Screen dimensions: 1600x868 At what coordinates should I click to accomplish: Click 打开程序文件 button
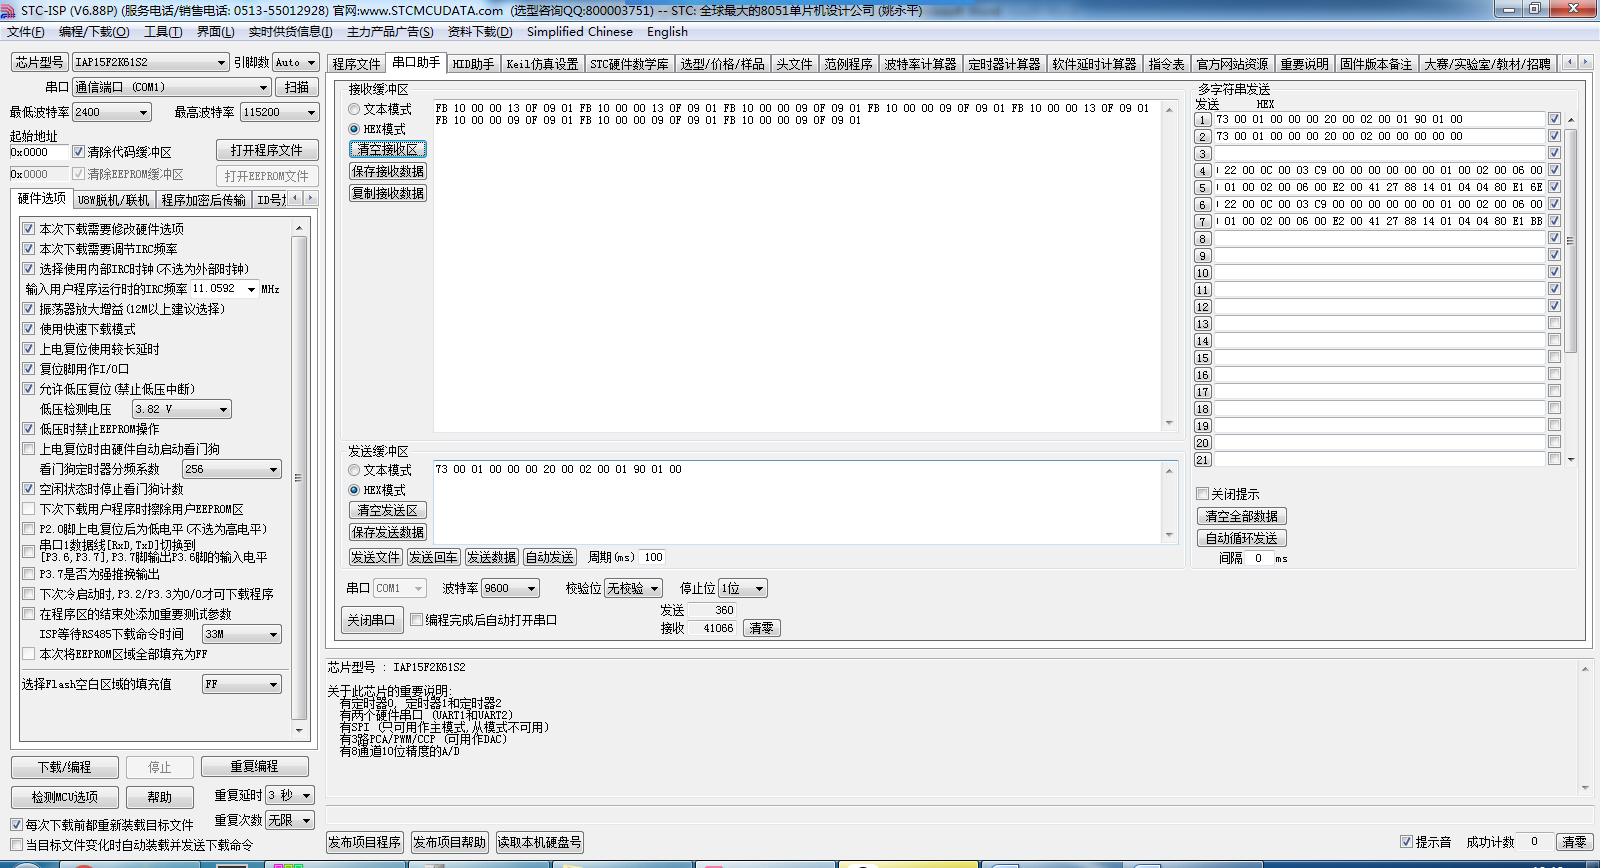[x=267, y=150]
